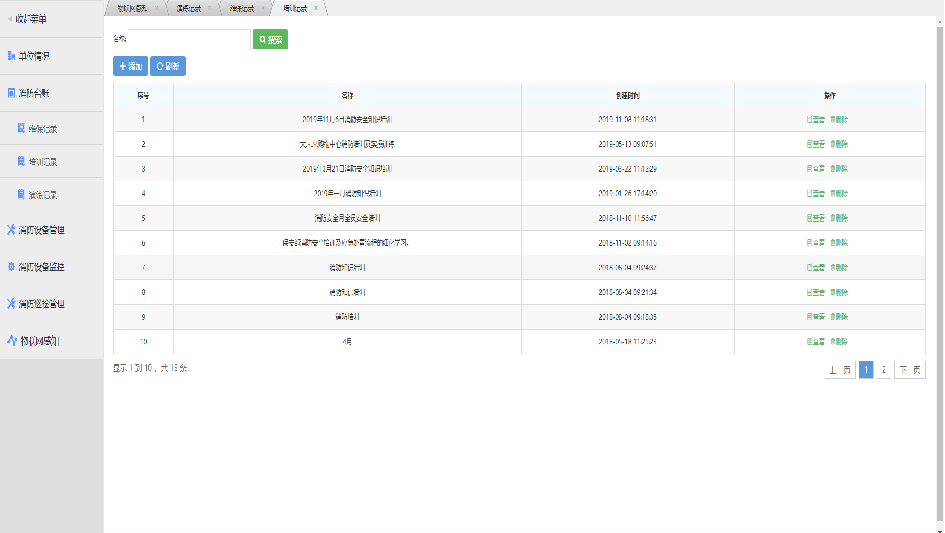The width and height of the screenshot is (945, 533).
Task: Click 删除 delete link in row 5
Action: click(x=840, y=218)
